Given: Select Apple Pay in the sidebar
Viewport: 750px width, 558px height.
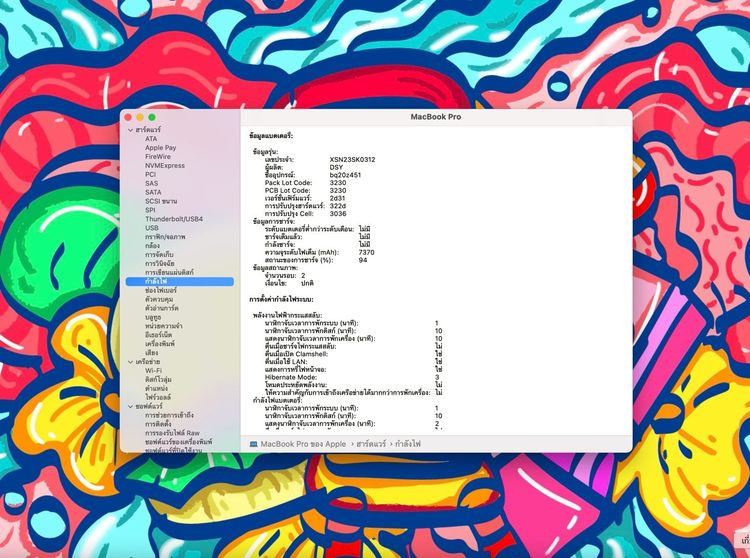Looking at the screenshot, I should click(160, 148).
